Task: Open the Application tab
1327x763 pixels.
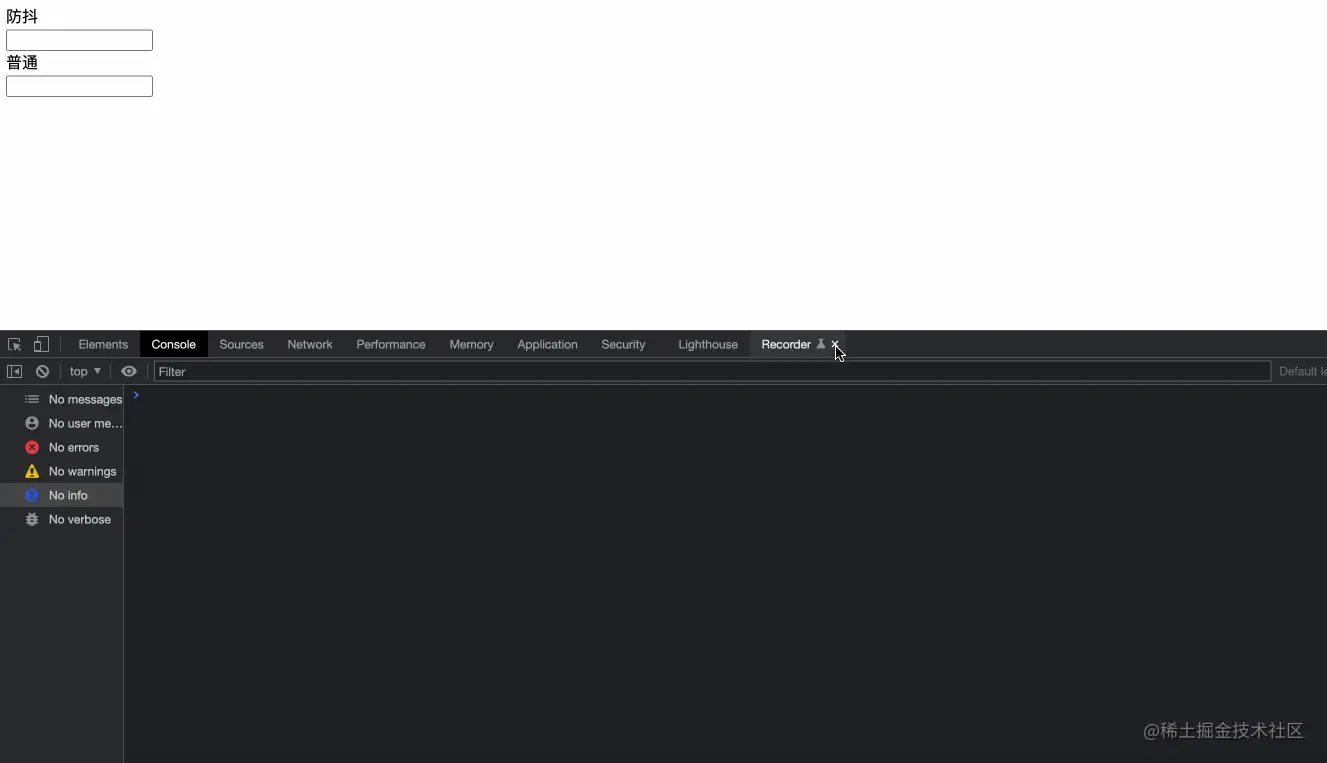Action: [547, 344]
